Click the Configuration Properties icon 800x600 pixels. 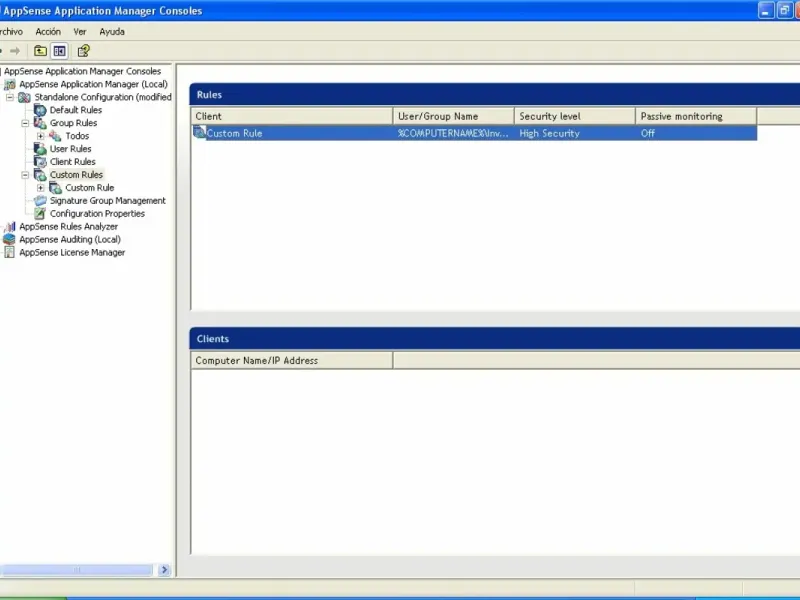coord(40,214)
